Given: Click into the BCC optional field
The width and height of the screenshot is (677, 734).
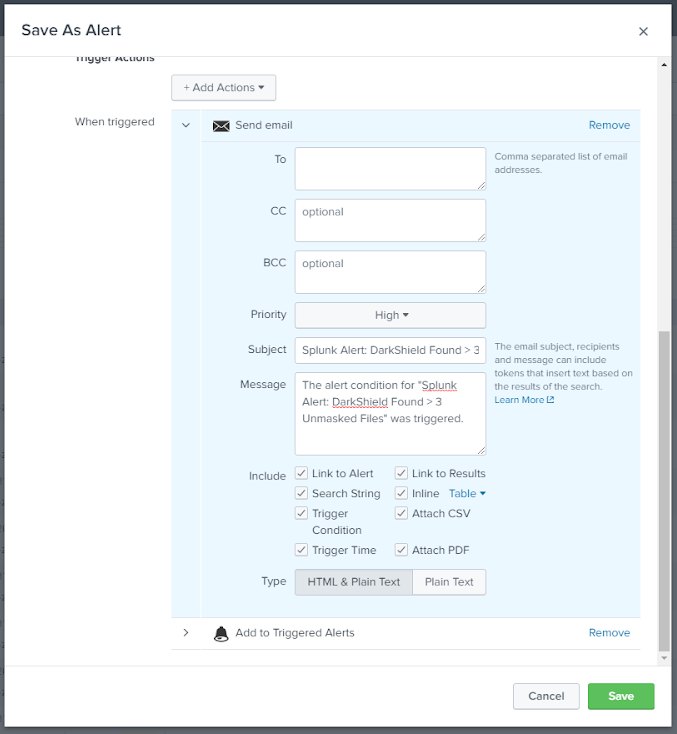Looking at the screenshot, I should 390,272.
